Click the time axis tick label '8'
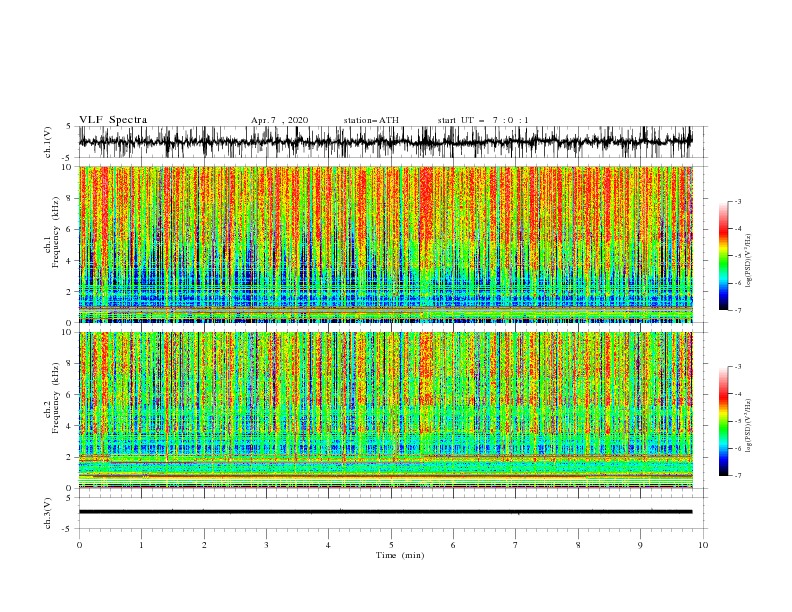The height and width of the screenshot is (612, 792). click(x=578, y=545)
